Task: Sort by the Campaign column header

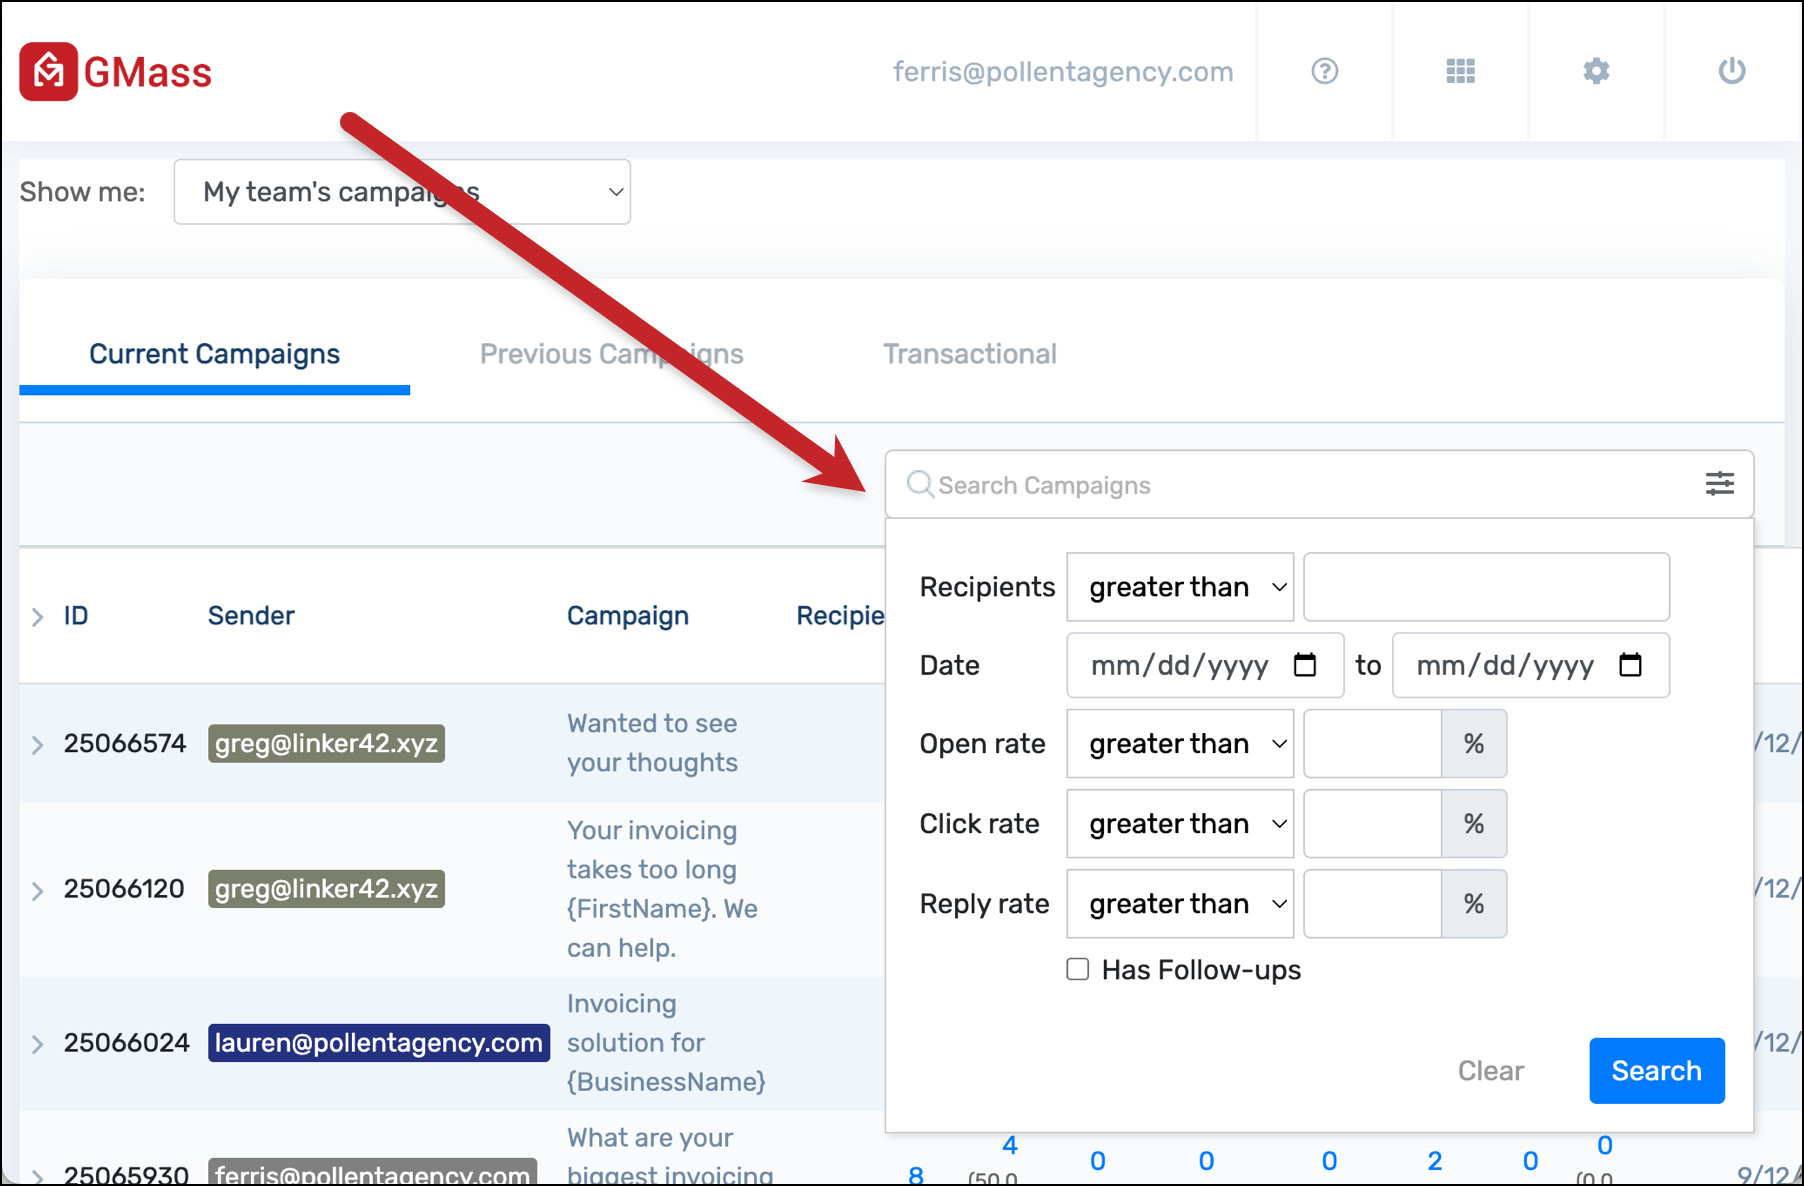Action: (x=628, y=615)
